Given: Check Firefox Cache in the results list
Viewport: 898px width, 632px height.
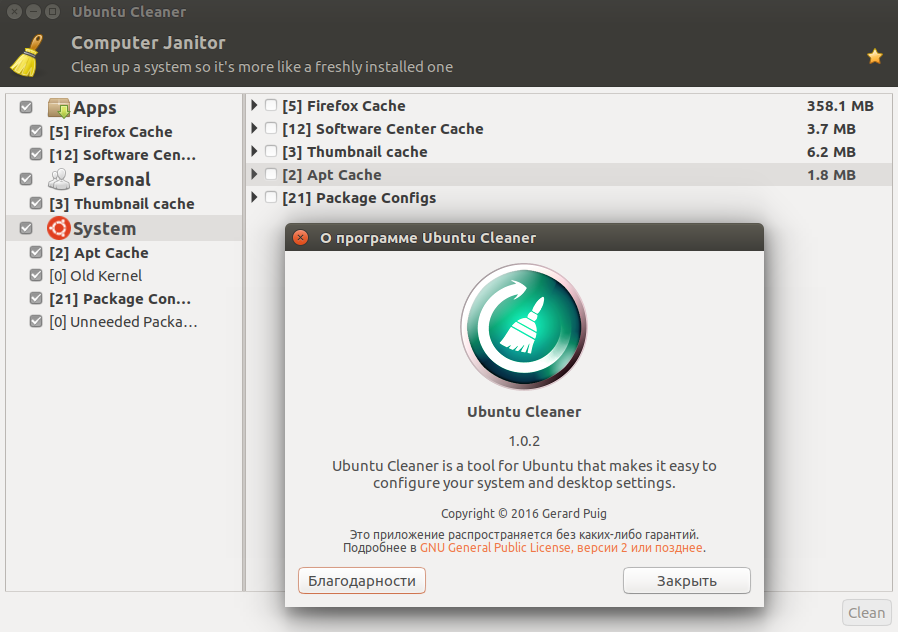Looking at the screenshot, I should coord(271,105).
